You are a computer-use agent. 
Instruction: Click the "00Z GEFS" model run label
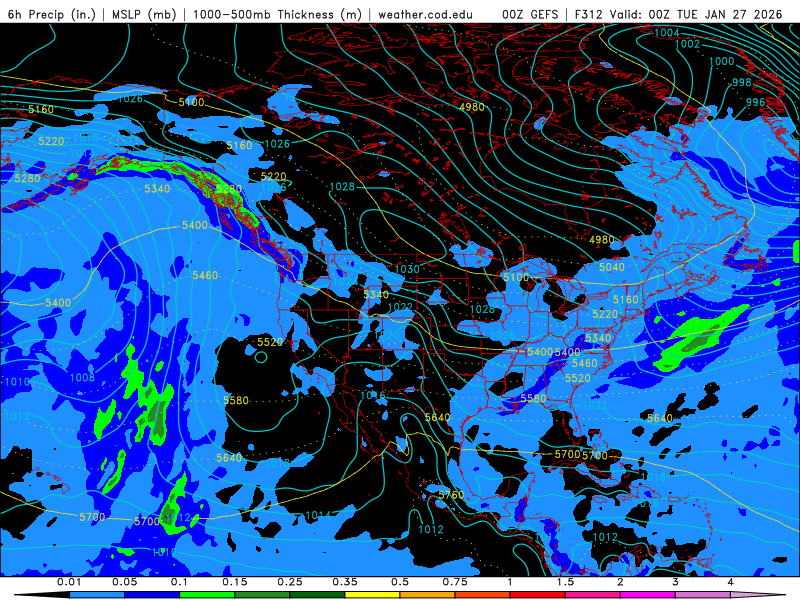coord(531,14)
